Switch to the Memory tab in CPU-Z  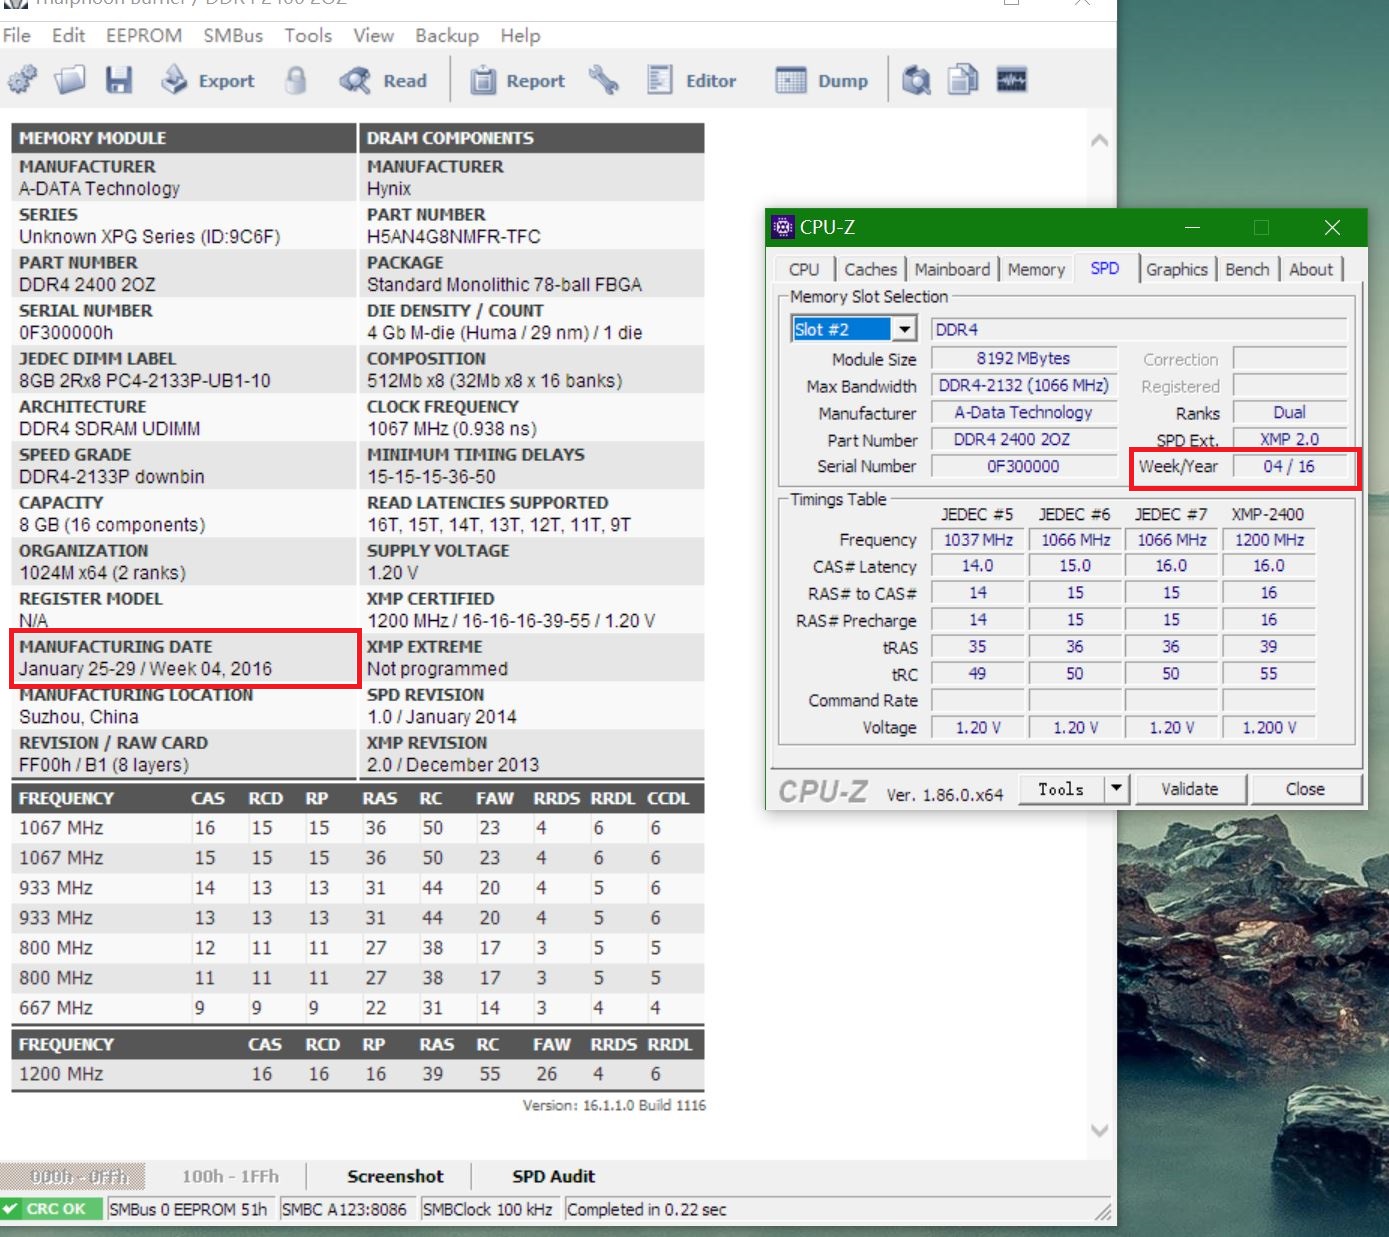coord(1036,269)
